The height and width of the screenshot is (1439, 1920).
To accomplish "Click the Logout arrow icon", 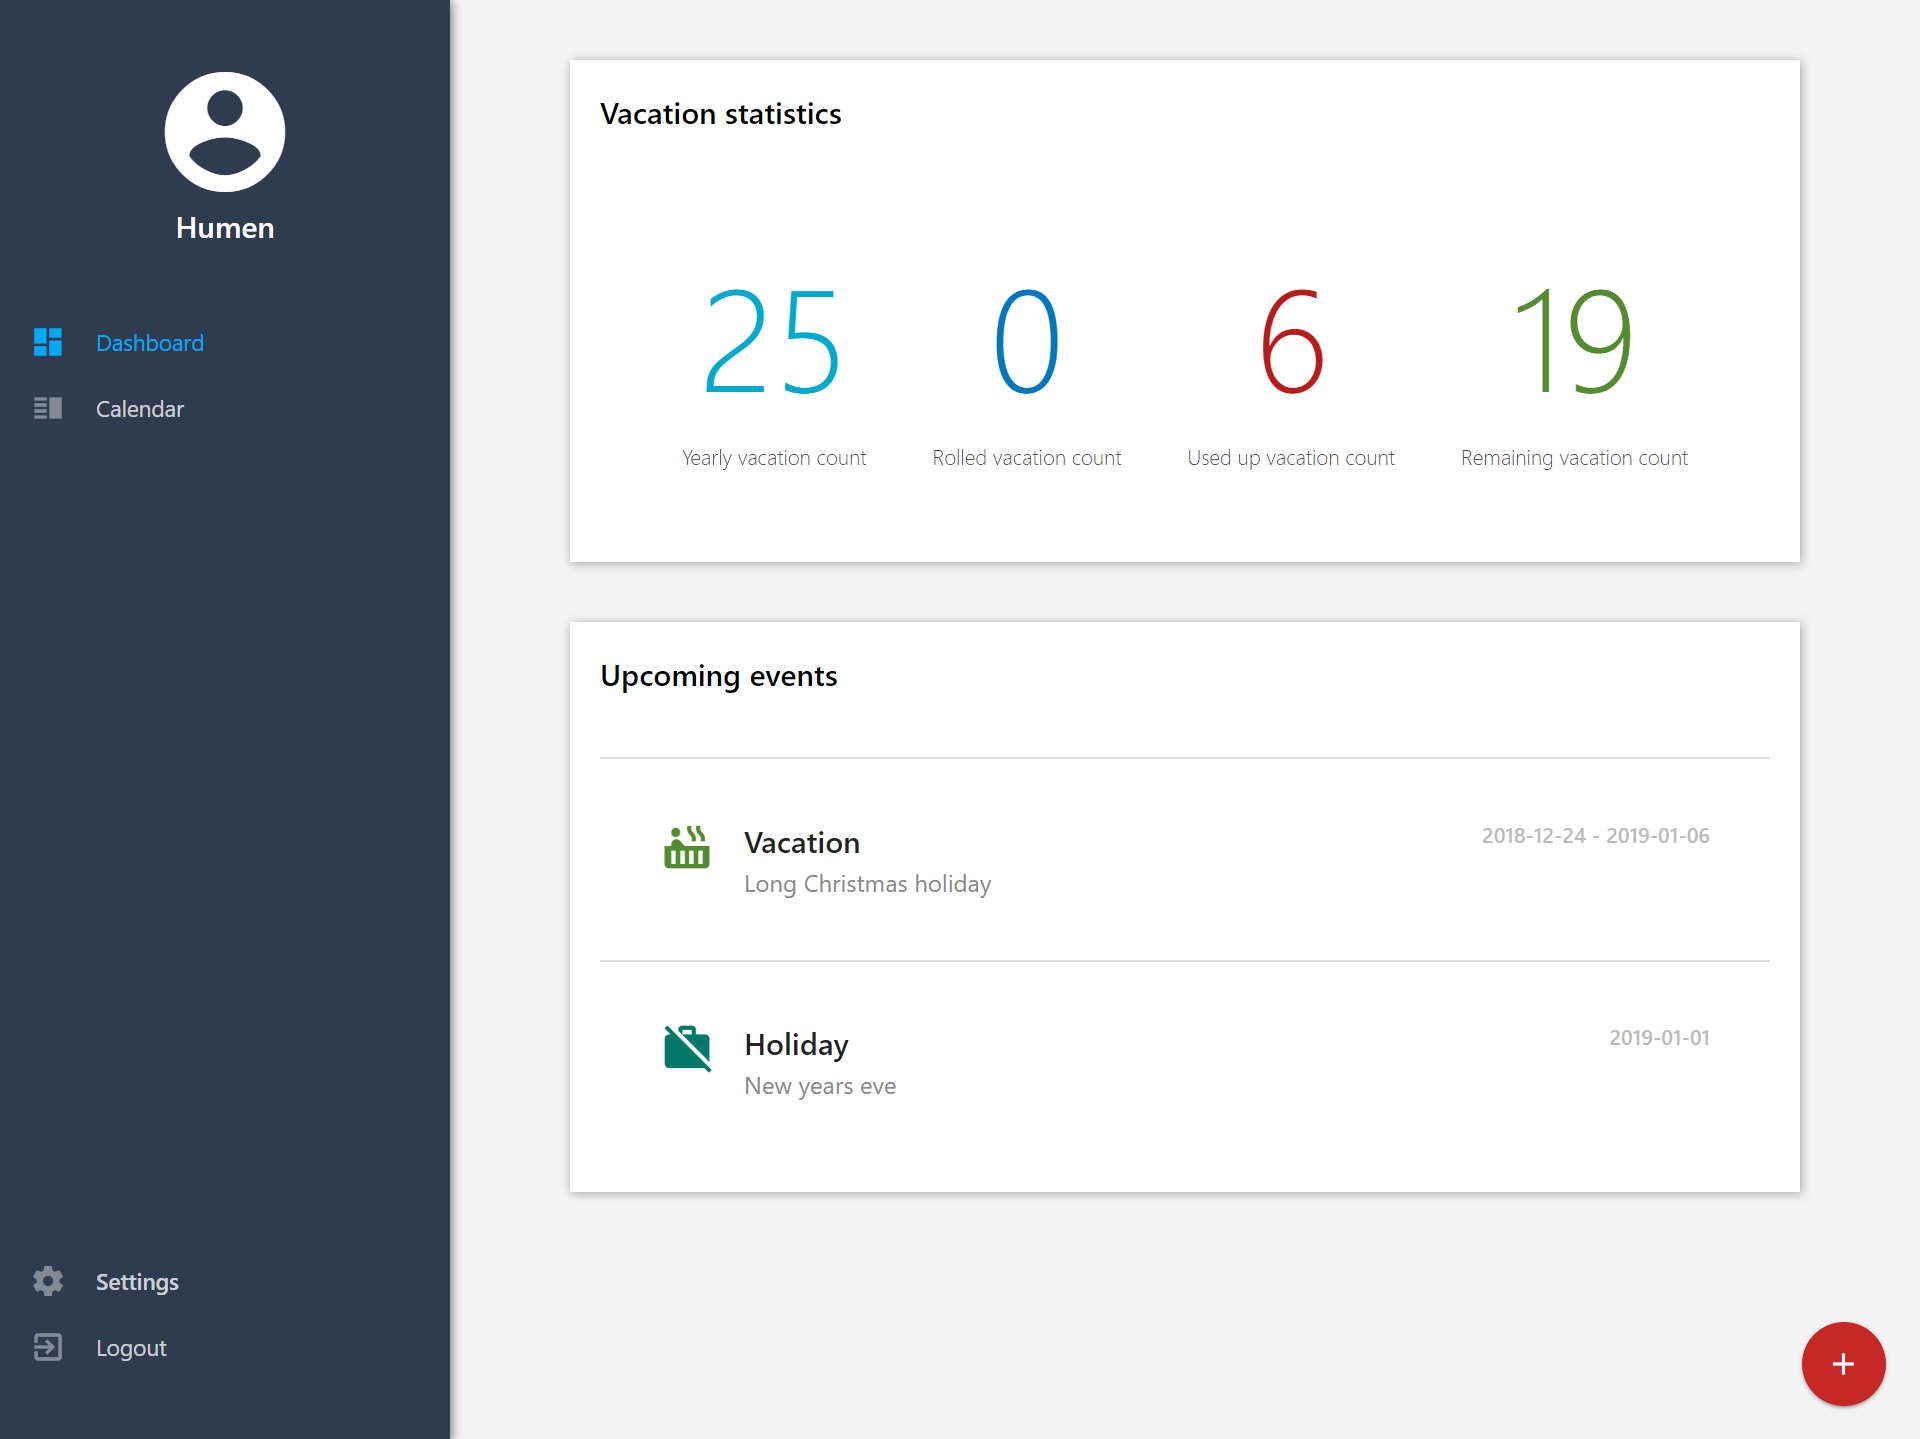I will (48, 1347).
